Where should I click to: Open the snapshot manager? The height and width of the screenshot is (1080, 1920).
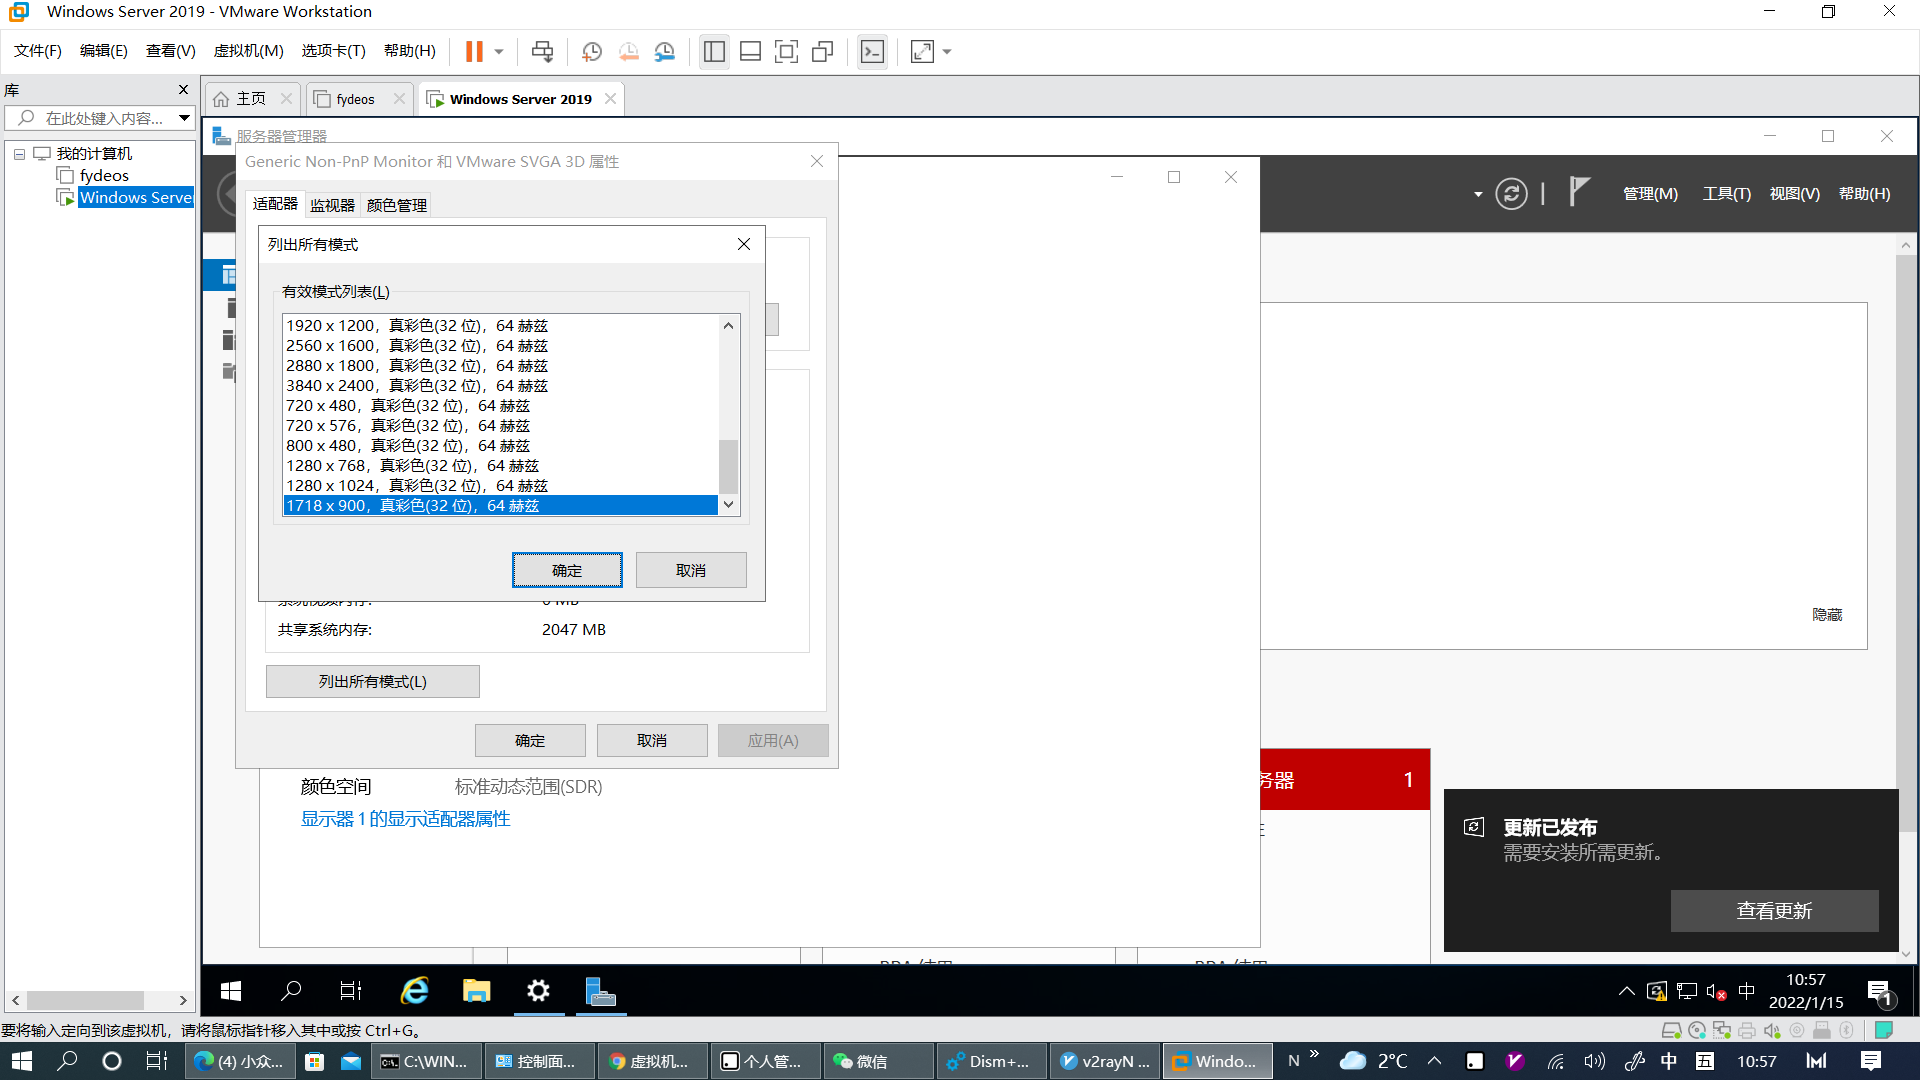tap(665, 51)
